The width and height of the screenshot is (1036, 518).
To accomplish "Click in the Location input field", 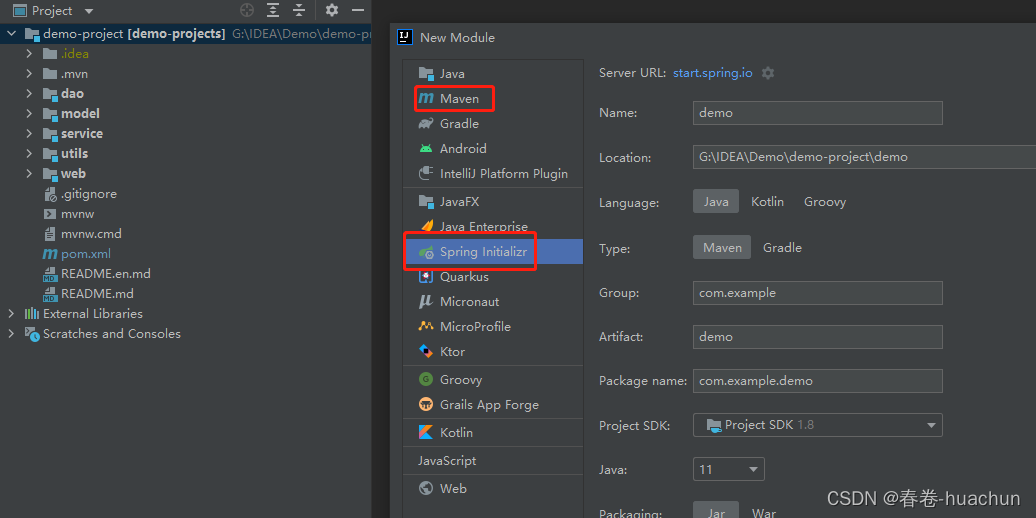I will pyautogui.click(x=864, y=157).
